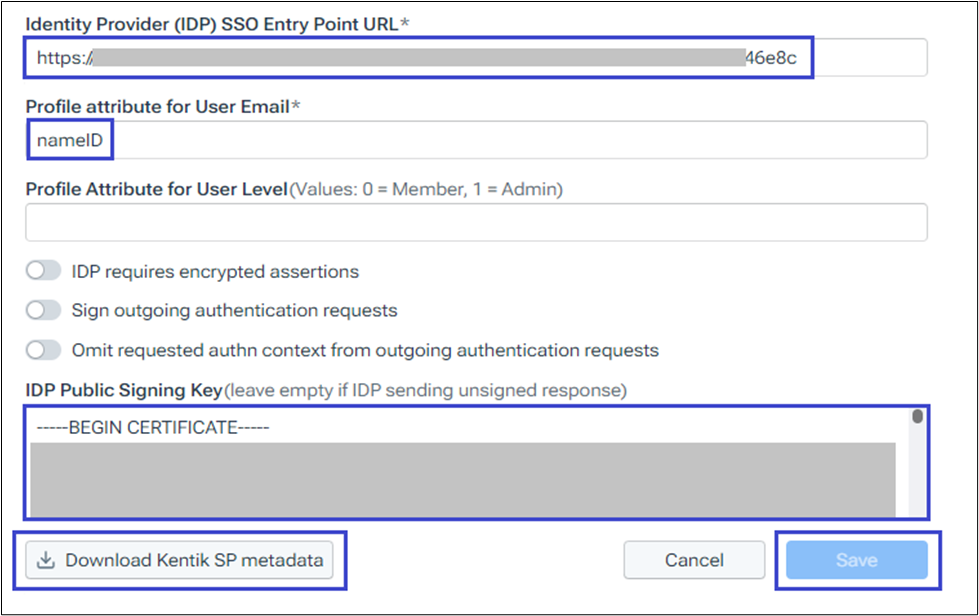Download Kentik SP metadata

coord(193,561)
